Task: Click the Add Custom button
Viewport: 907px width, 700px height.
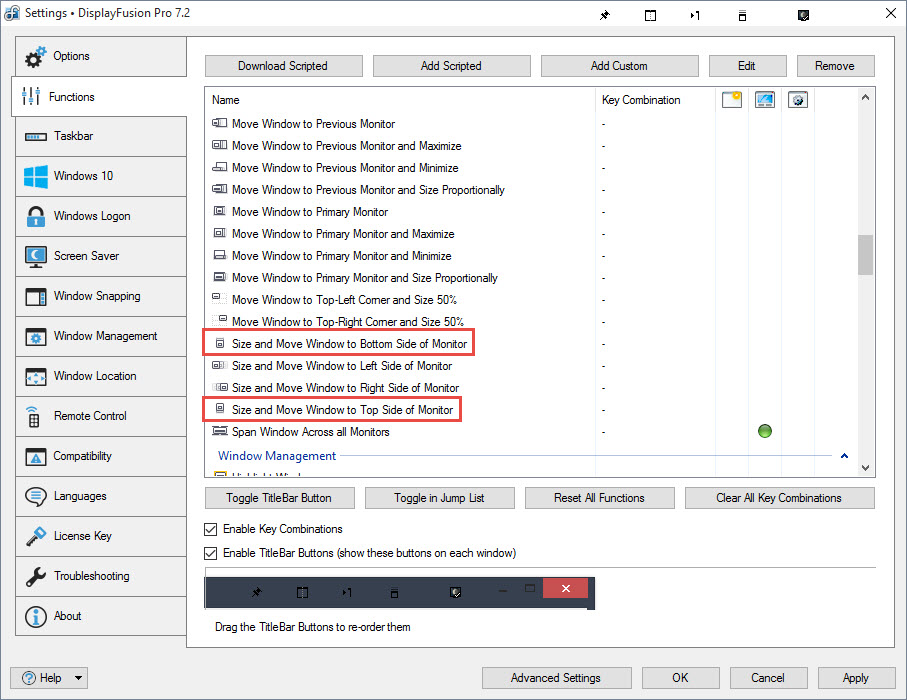Action: pos(619,66)
